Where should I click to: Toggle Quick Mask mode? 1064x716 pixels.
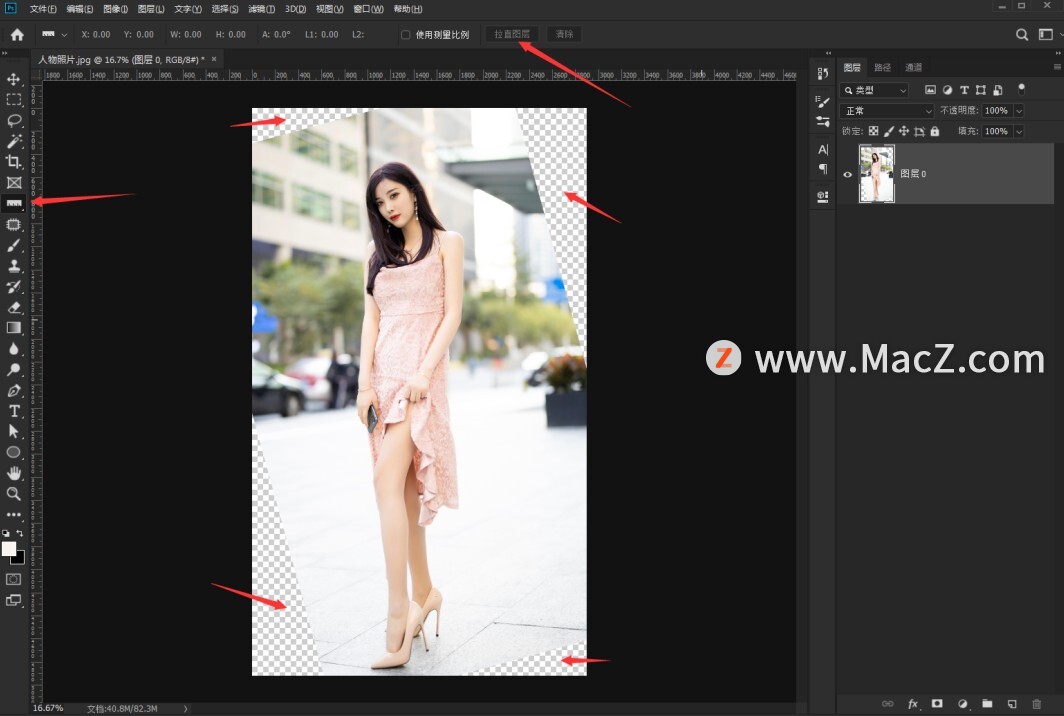pyautogui.click(x=14, y=579)
